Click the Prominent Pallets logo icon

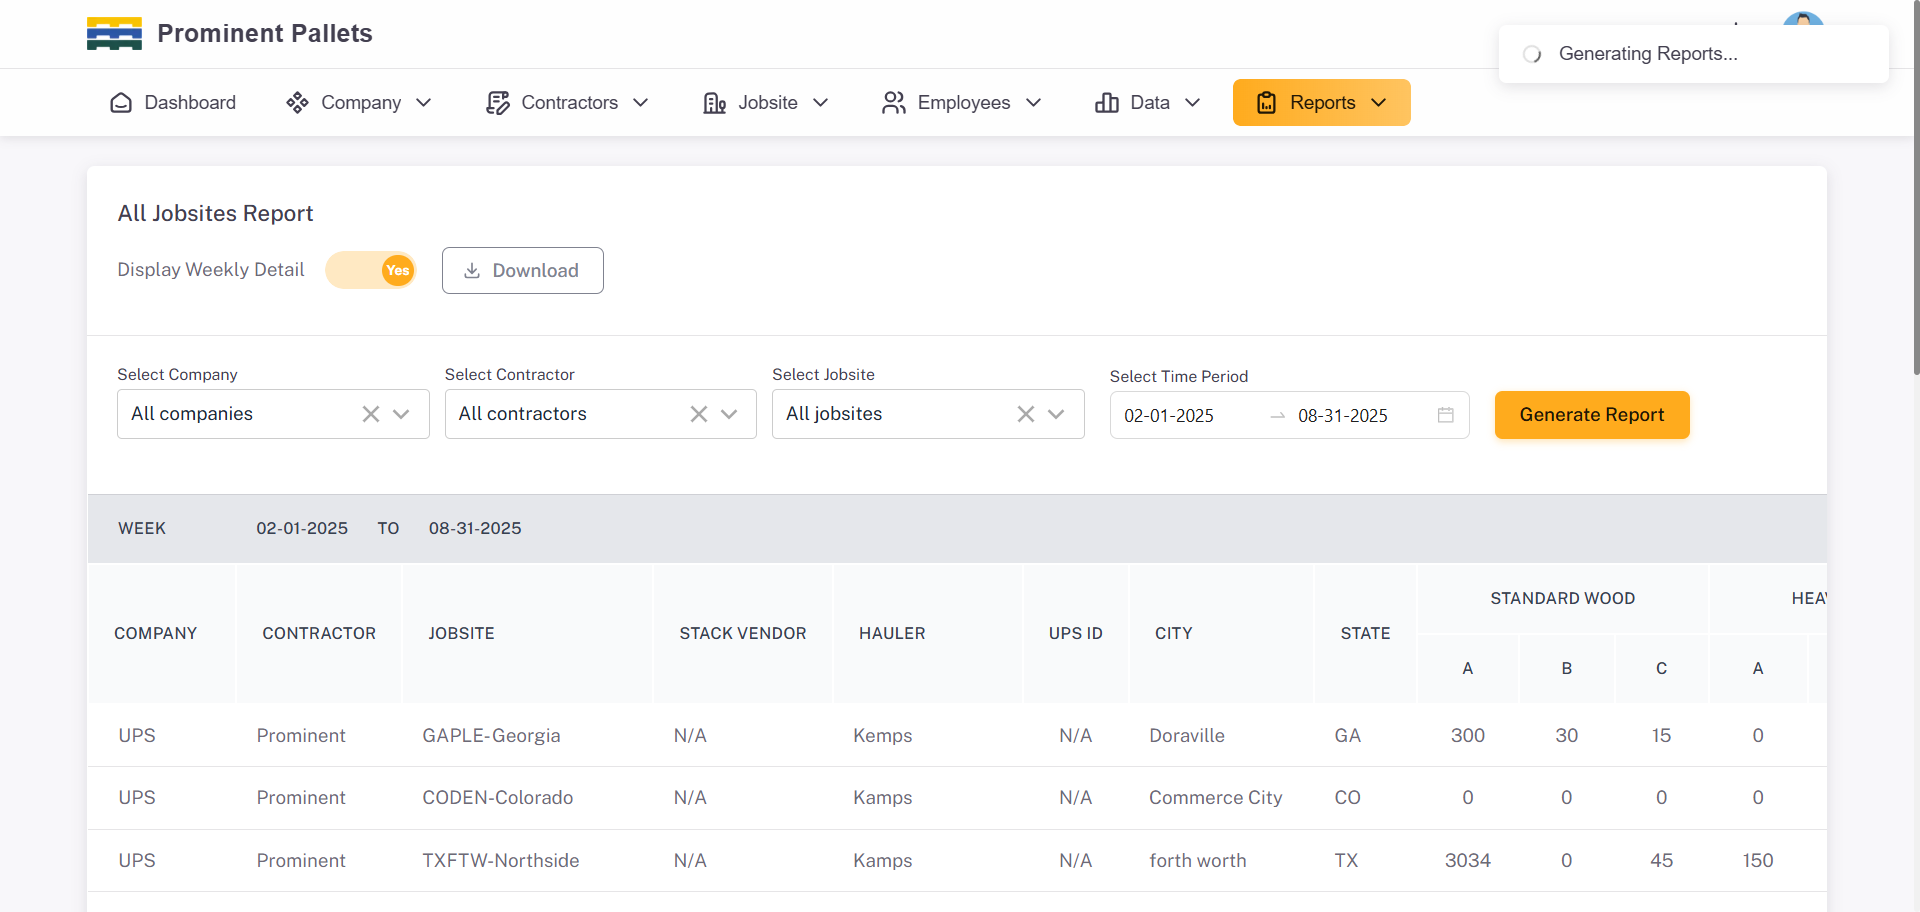pyautogui.click(x=114, y=34)
